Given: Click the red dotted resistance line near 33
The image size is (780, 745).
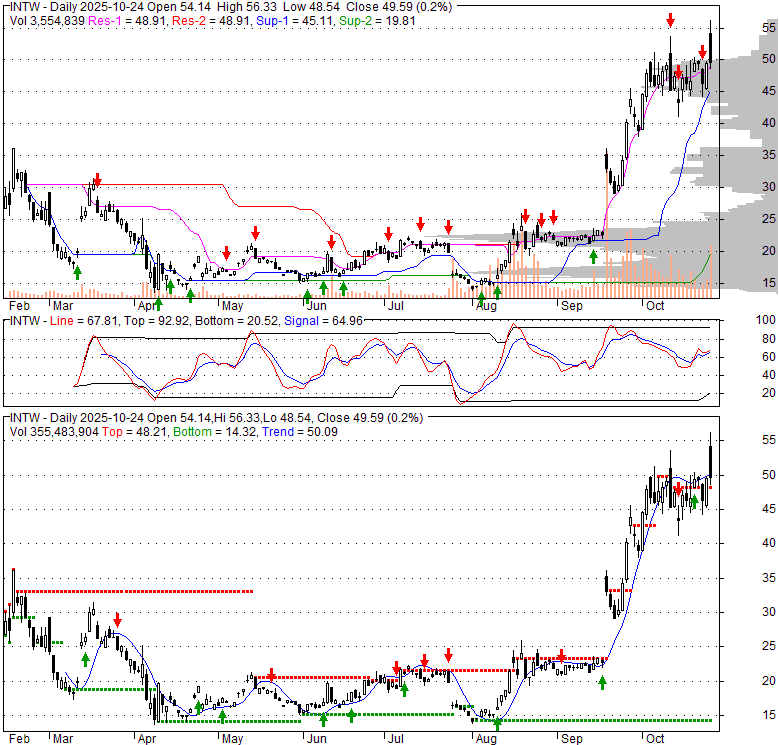Looking at the screenshot, I should point(140,591).
